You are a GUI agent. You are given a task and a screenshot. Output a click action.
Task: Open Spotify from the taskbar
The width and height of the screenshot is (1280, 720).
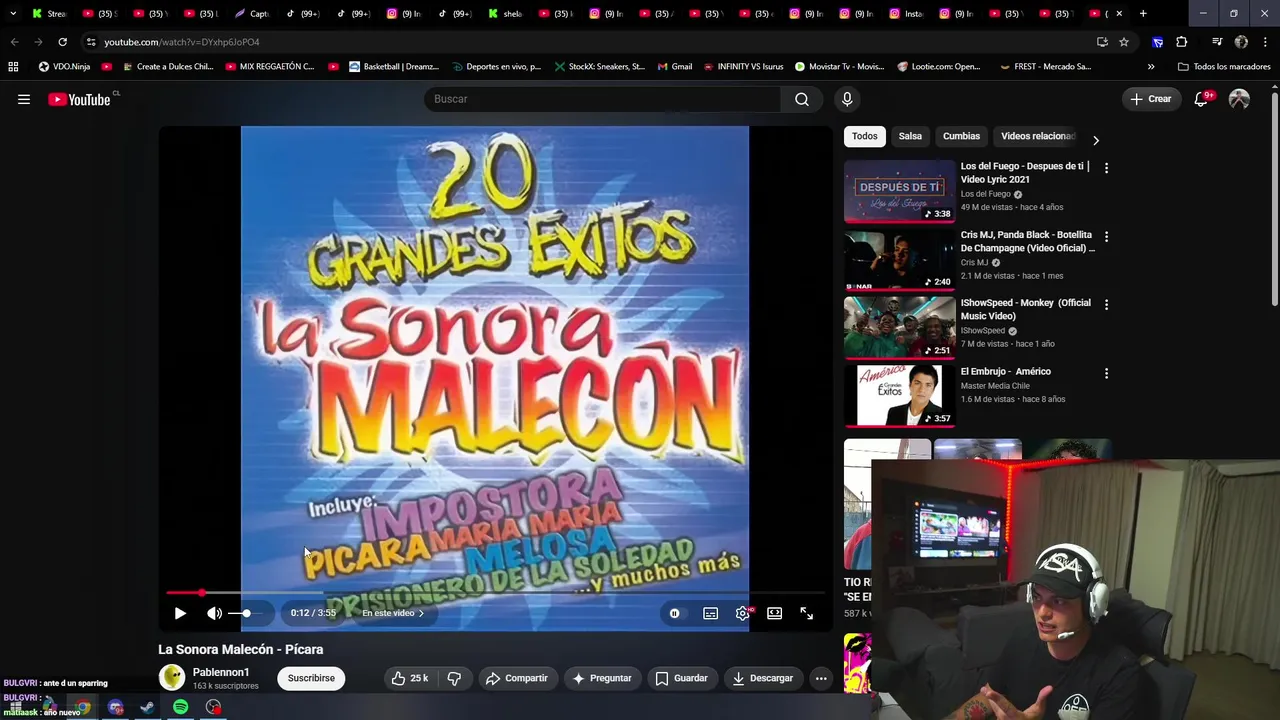(180, 707)
